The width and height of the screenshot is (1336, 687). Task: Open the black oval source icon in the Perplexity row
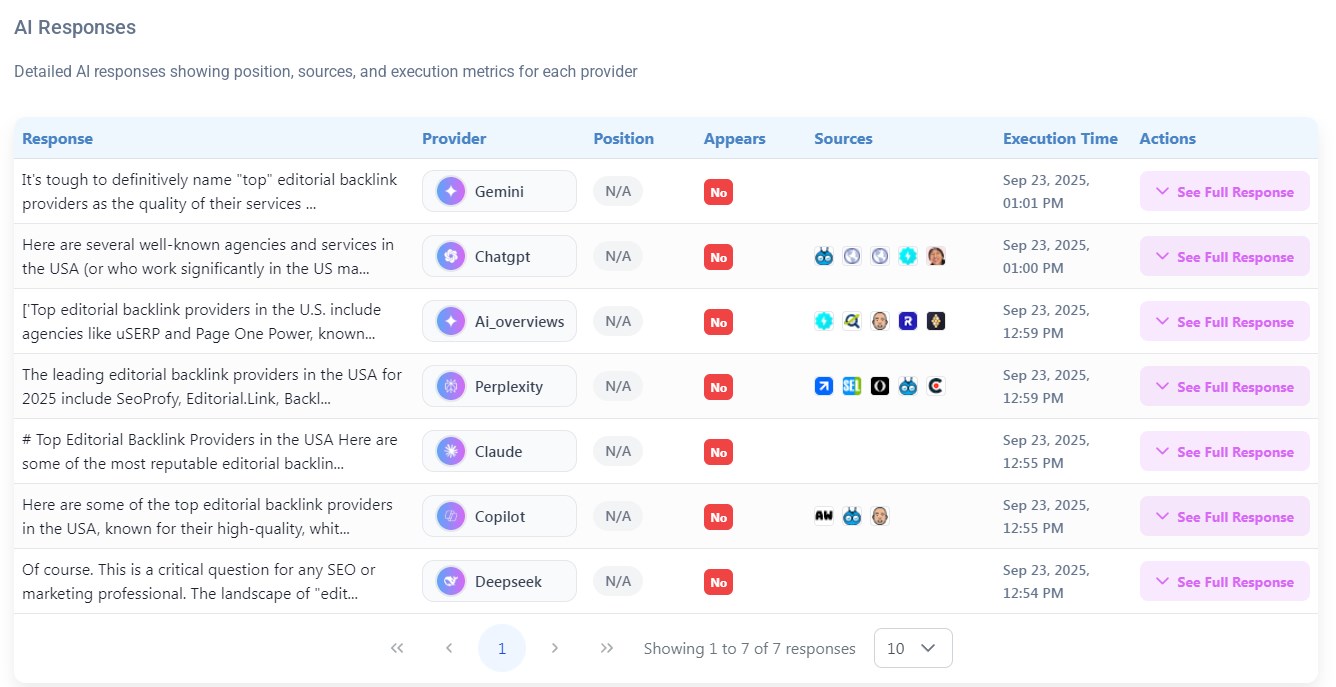click(x=880, y=386)
